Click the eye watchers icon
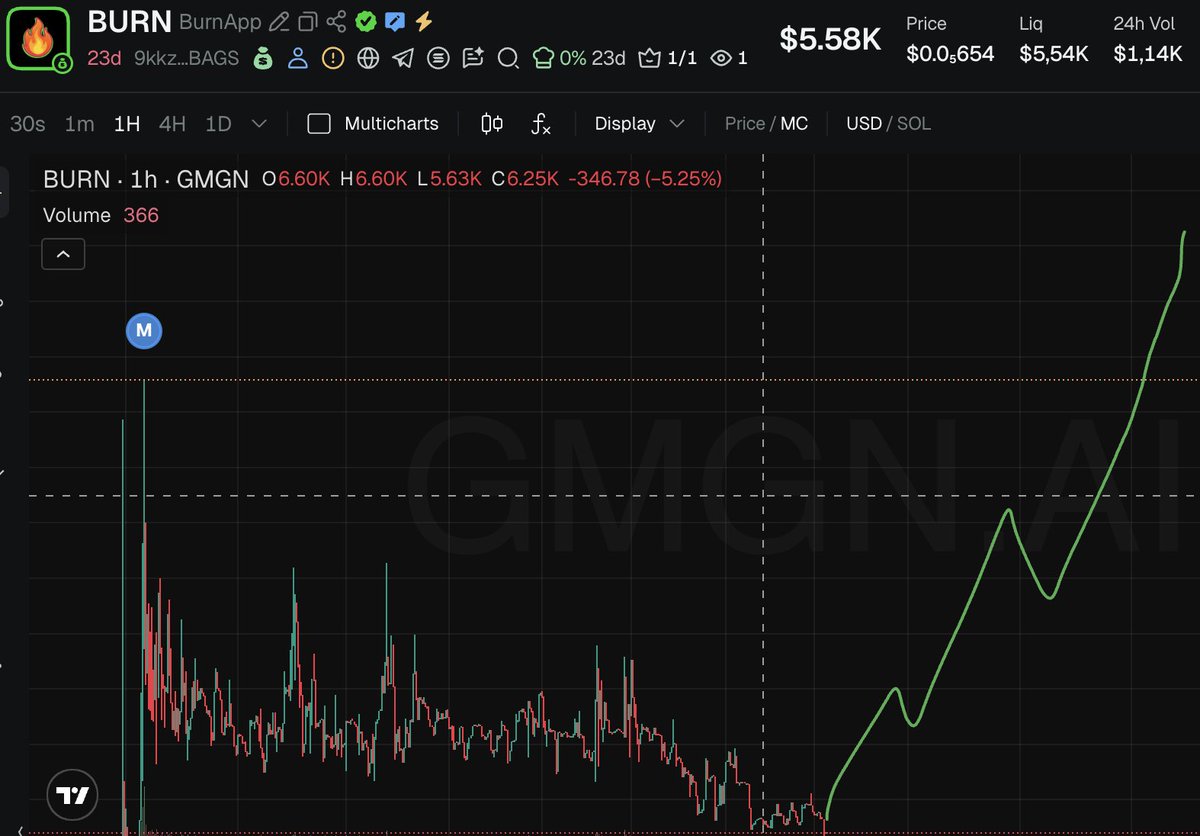Screen dimensions: 1200x836 tap(721, 58)
